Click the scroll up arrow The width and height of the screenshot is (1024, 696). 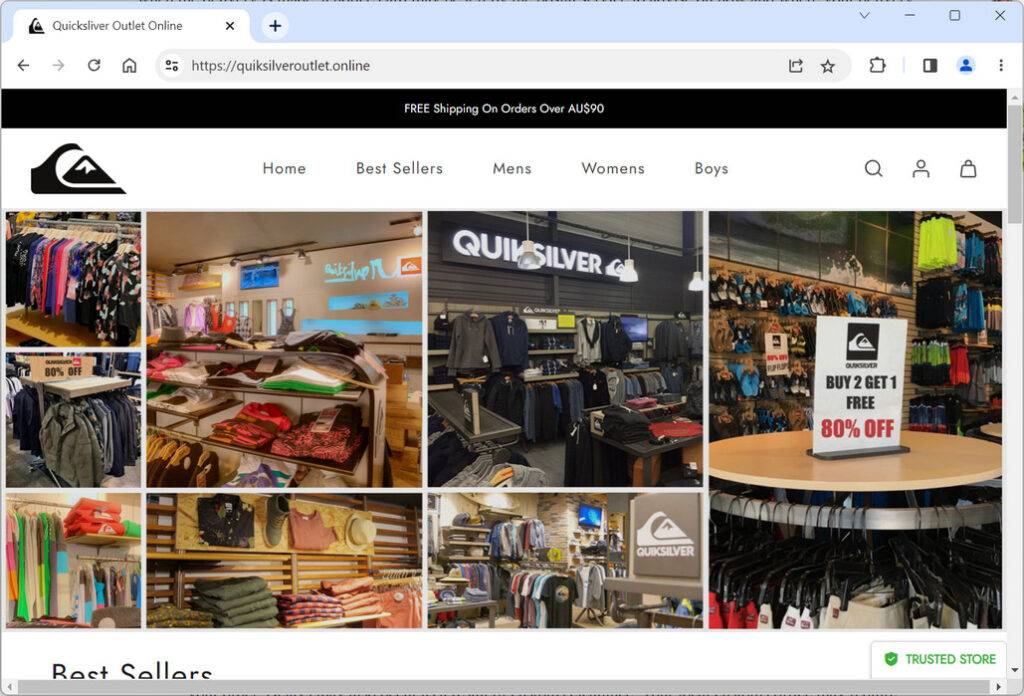click(x=1014, y=98)
